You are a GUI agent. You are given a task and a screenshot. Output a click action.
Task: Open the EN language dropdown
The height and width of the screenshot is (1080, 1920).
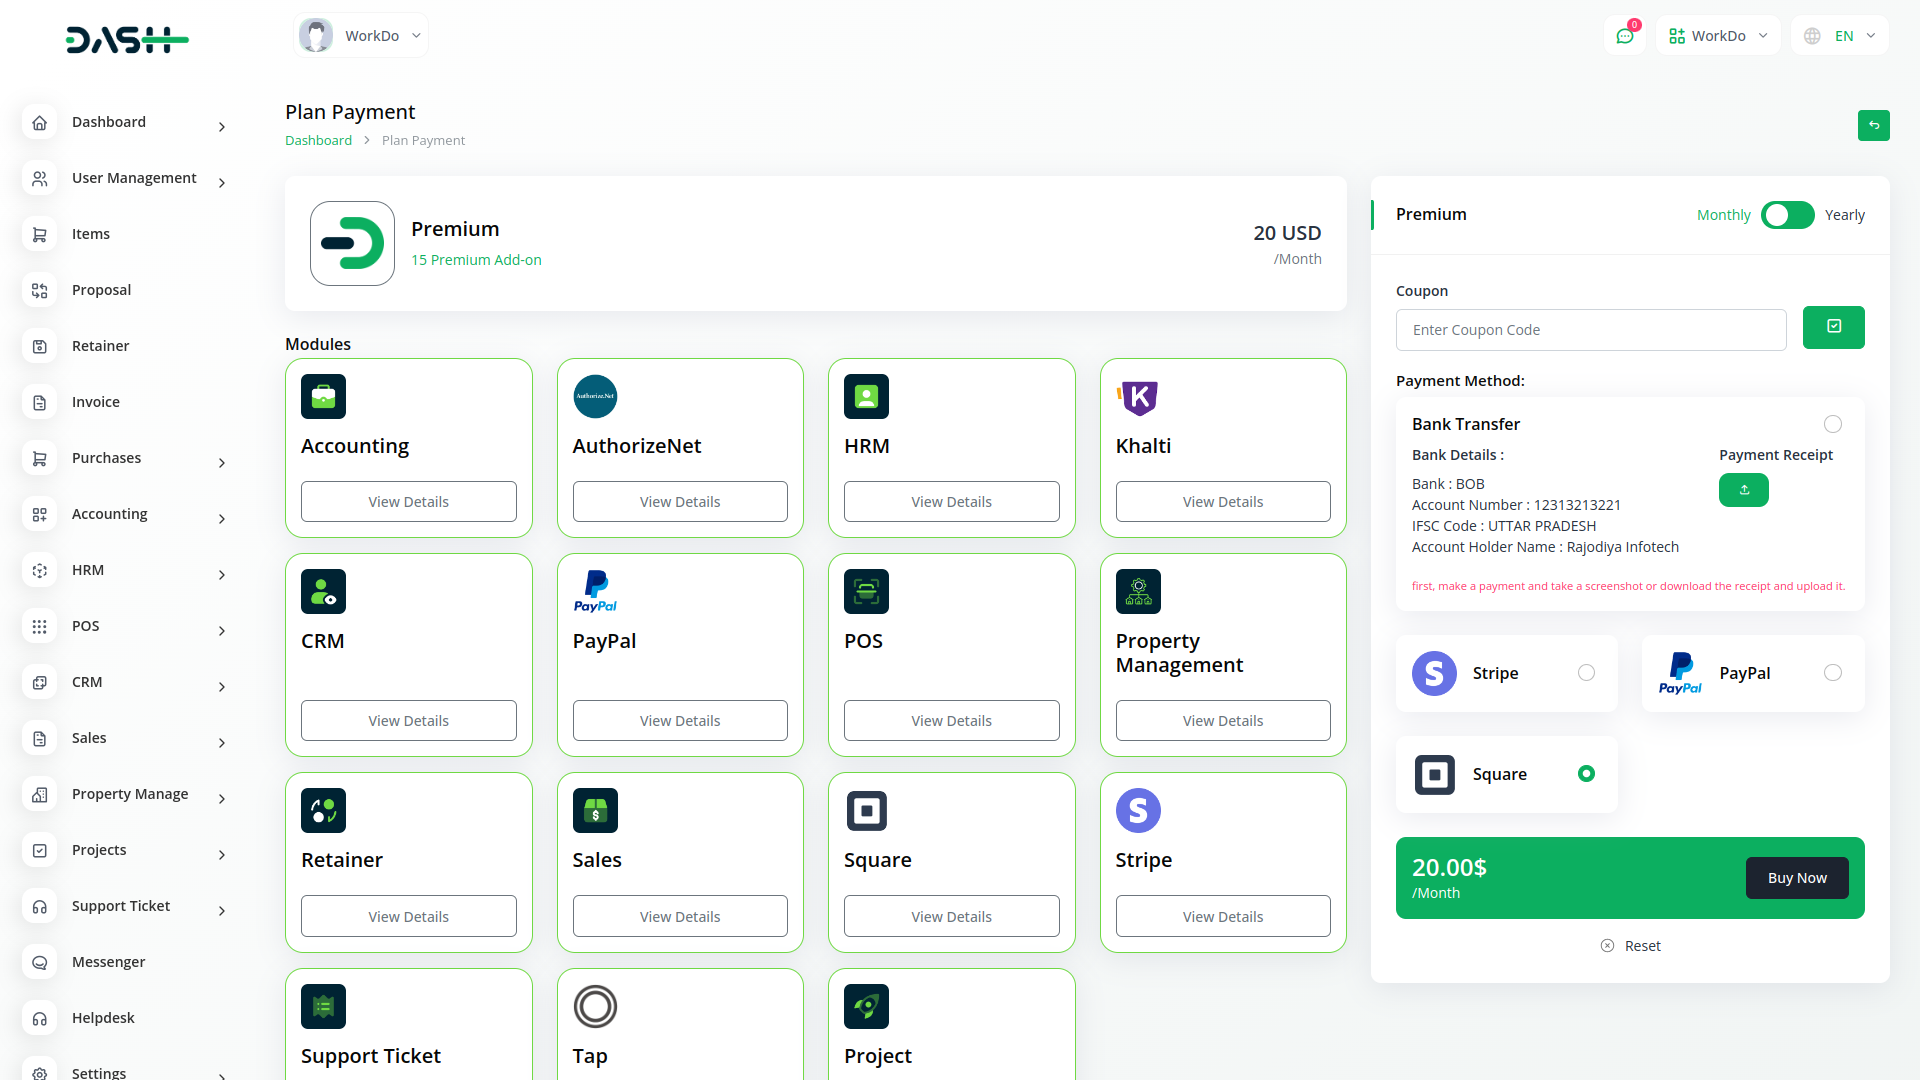1841,36
